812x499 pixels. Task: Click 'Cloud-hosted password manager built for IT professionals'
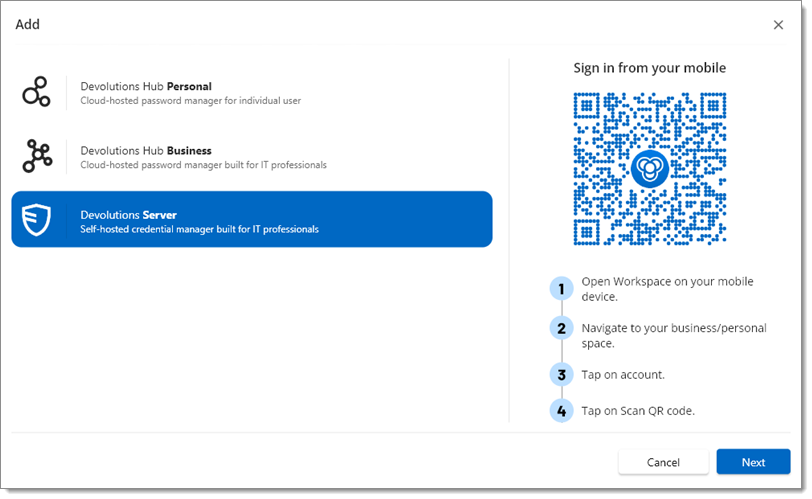coord(203,165)
